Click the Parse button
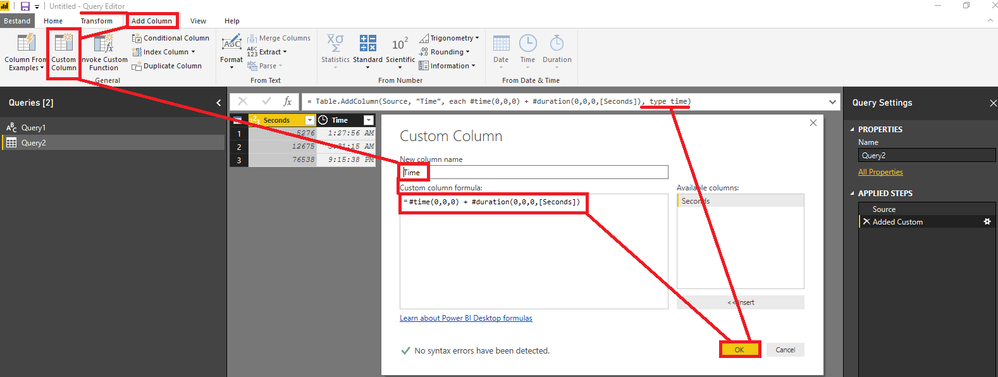The width and height of the screenshot is (998, 377). [264, 66]
